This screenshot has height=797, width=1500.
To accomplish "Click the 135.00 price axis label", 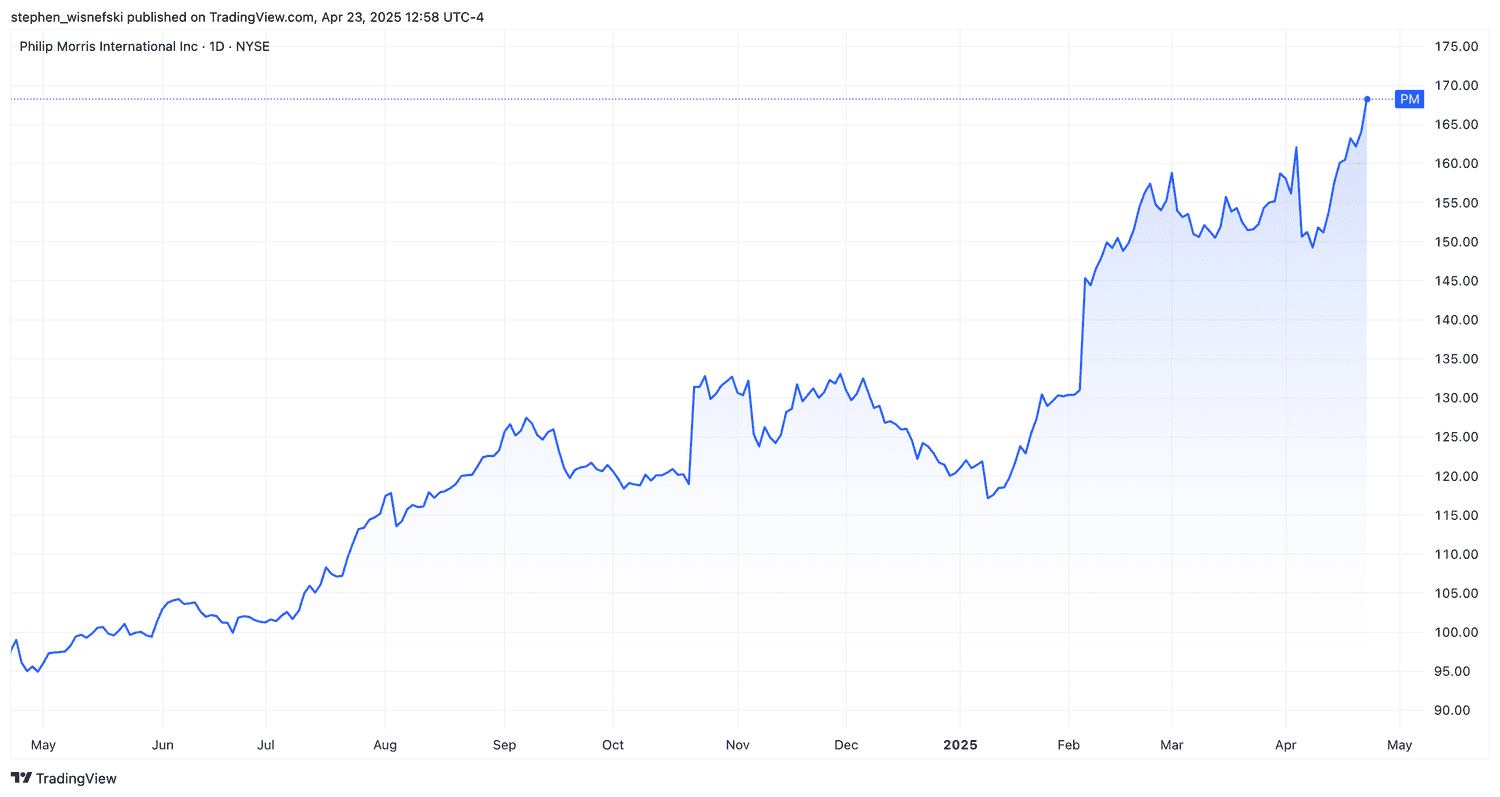I will click(x=1454, y=358).
